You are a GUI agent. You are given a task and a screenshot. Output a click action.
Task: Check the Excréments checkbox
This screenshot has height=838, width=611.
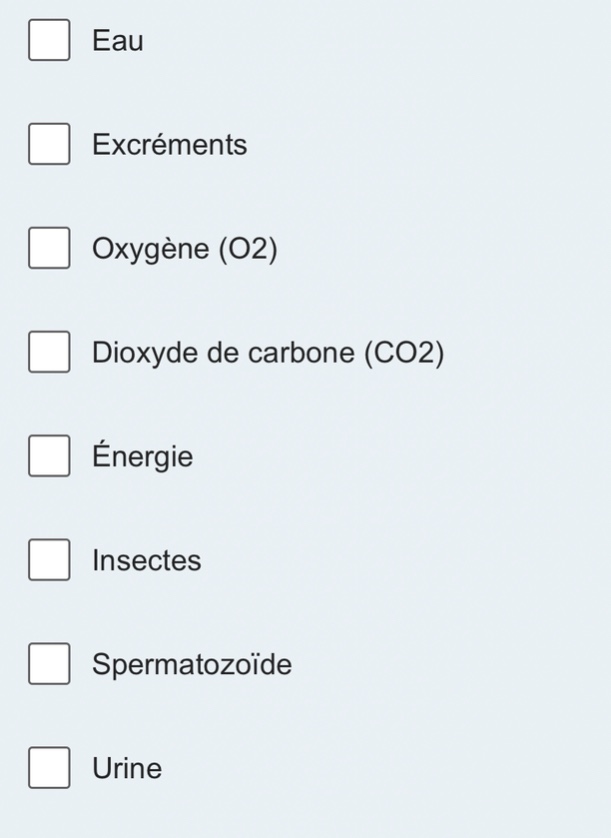tap(48, 144)
